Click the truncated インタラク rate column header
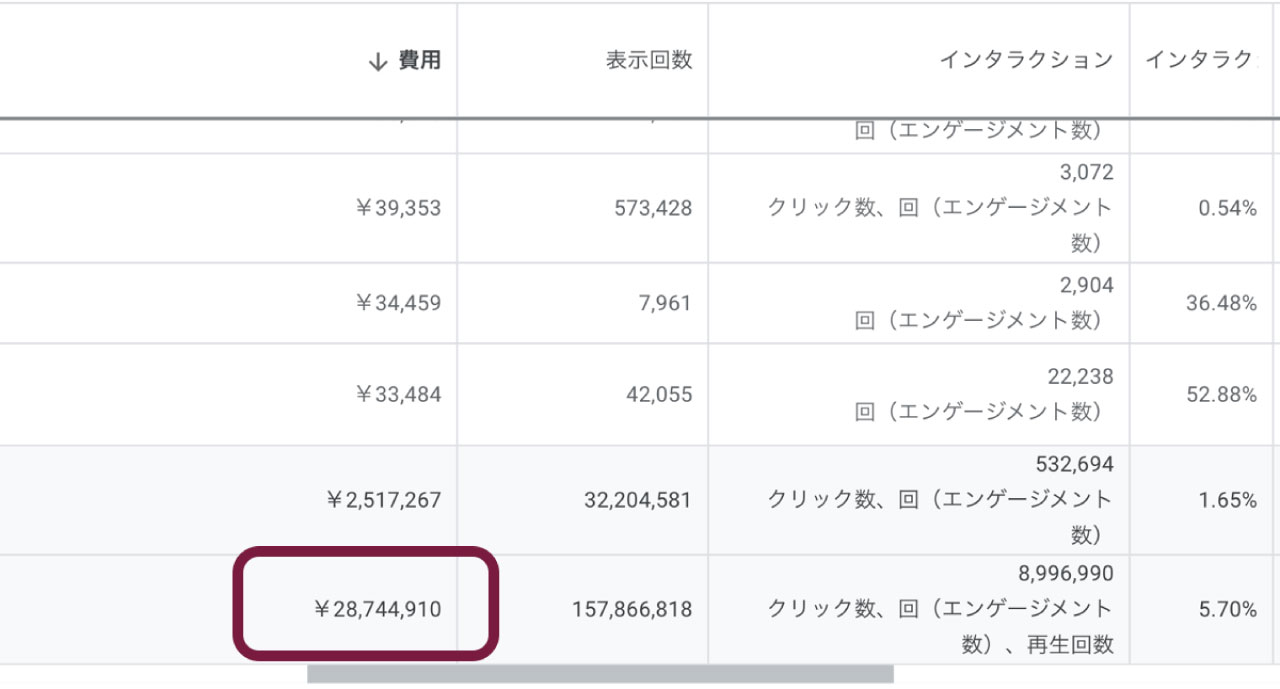 click(1198, 61)
